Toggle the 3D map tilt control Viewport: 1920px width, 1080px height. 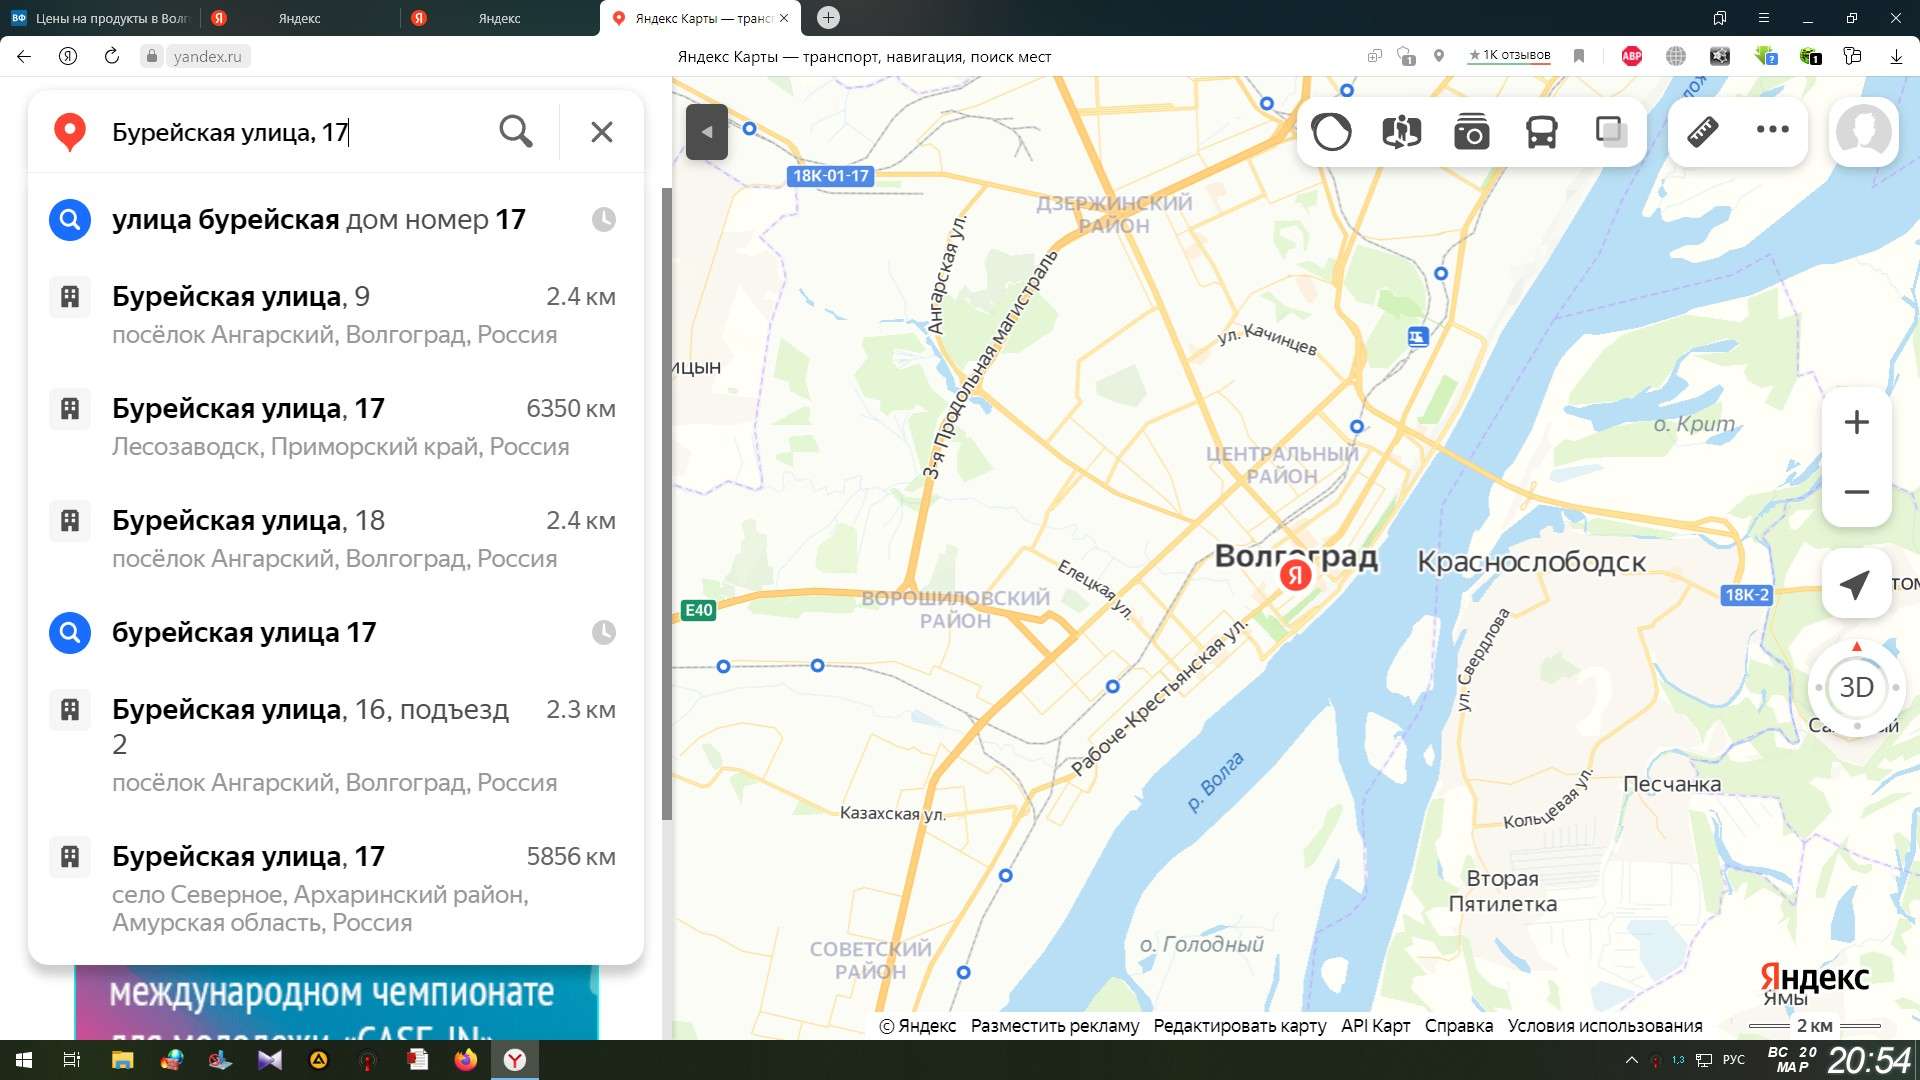tap(1856, 687)
